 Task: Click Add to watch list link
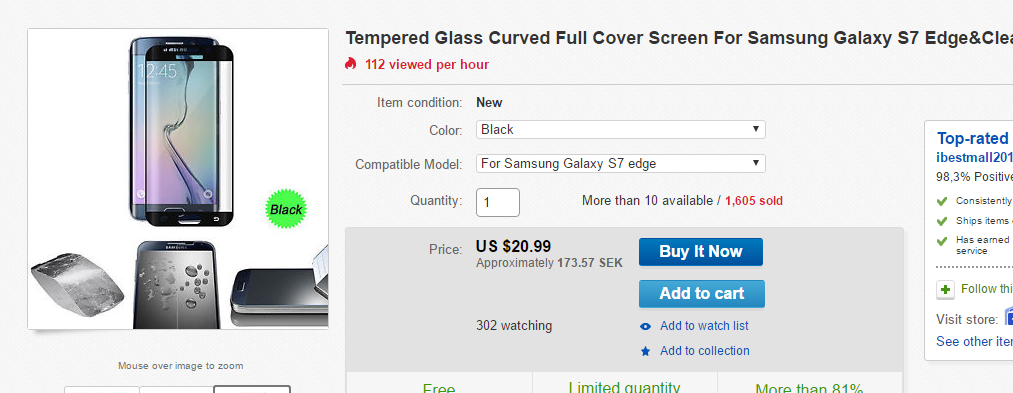tap(704, 326)
